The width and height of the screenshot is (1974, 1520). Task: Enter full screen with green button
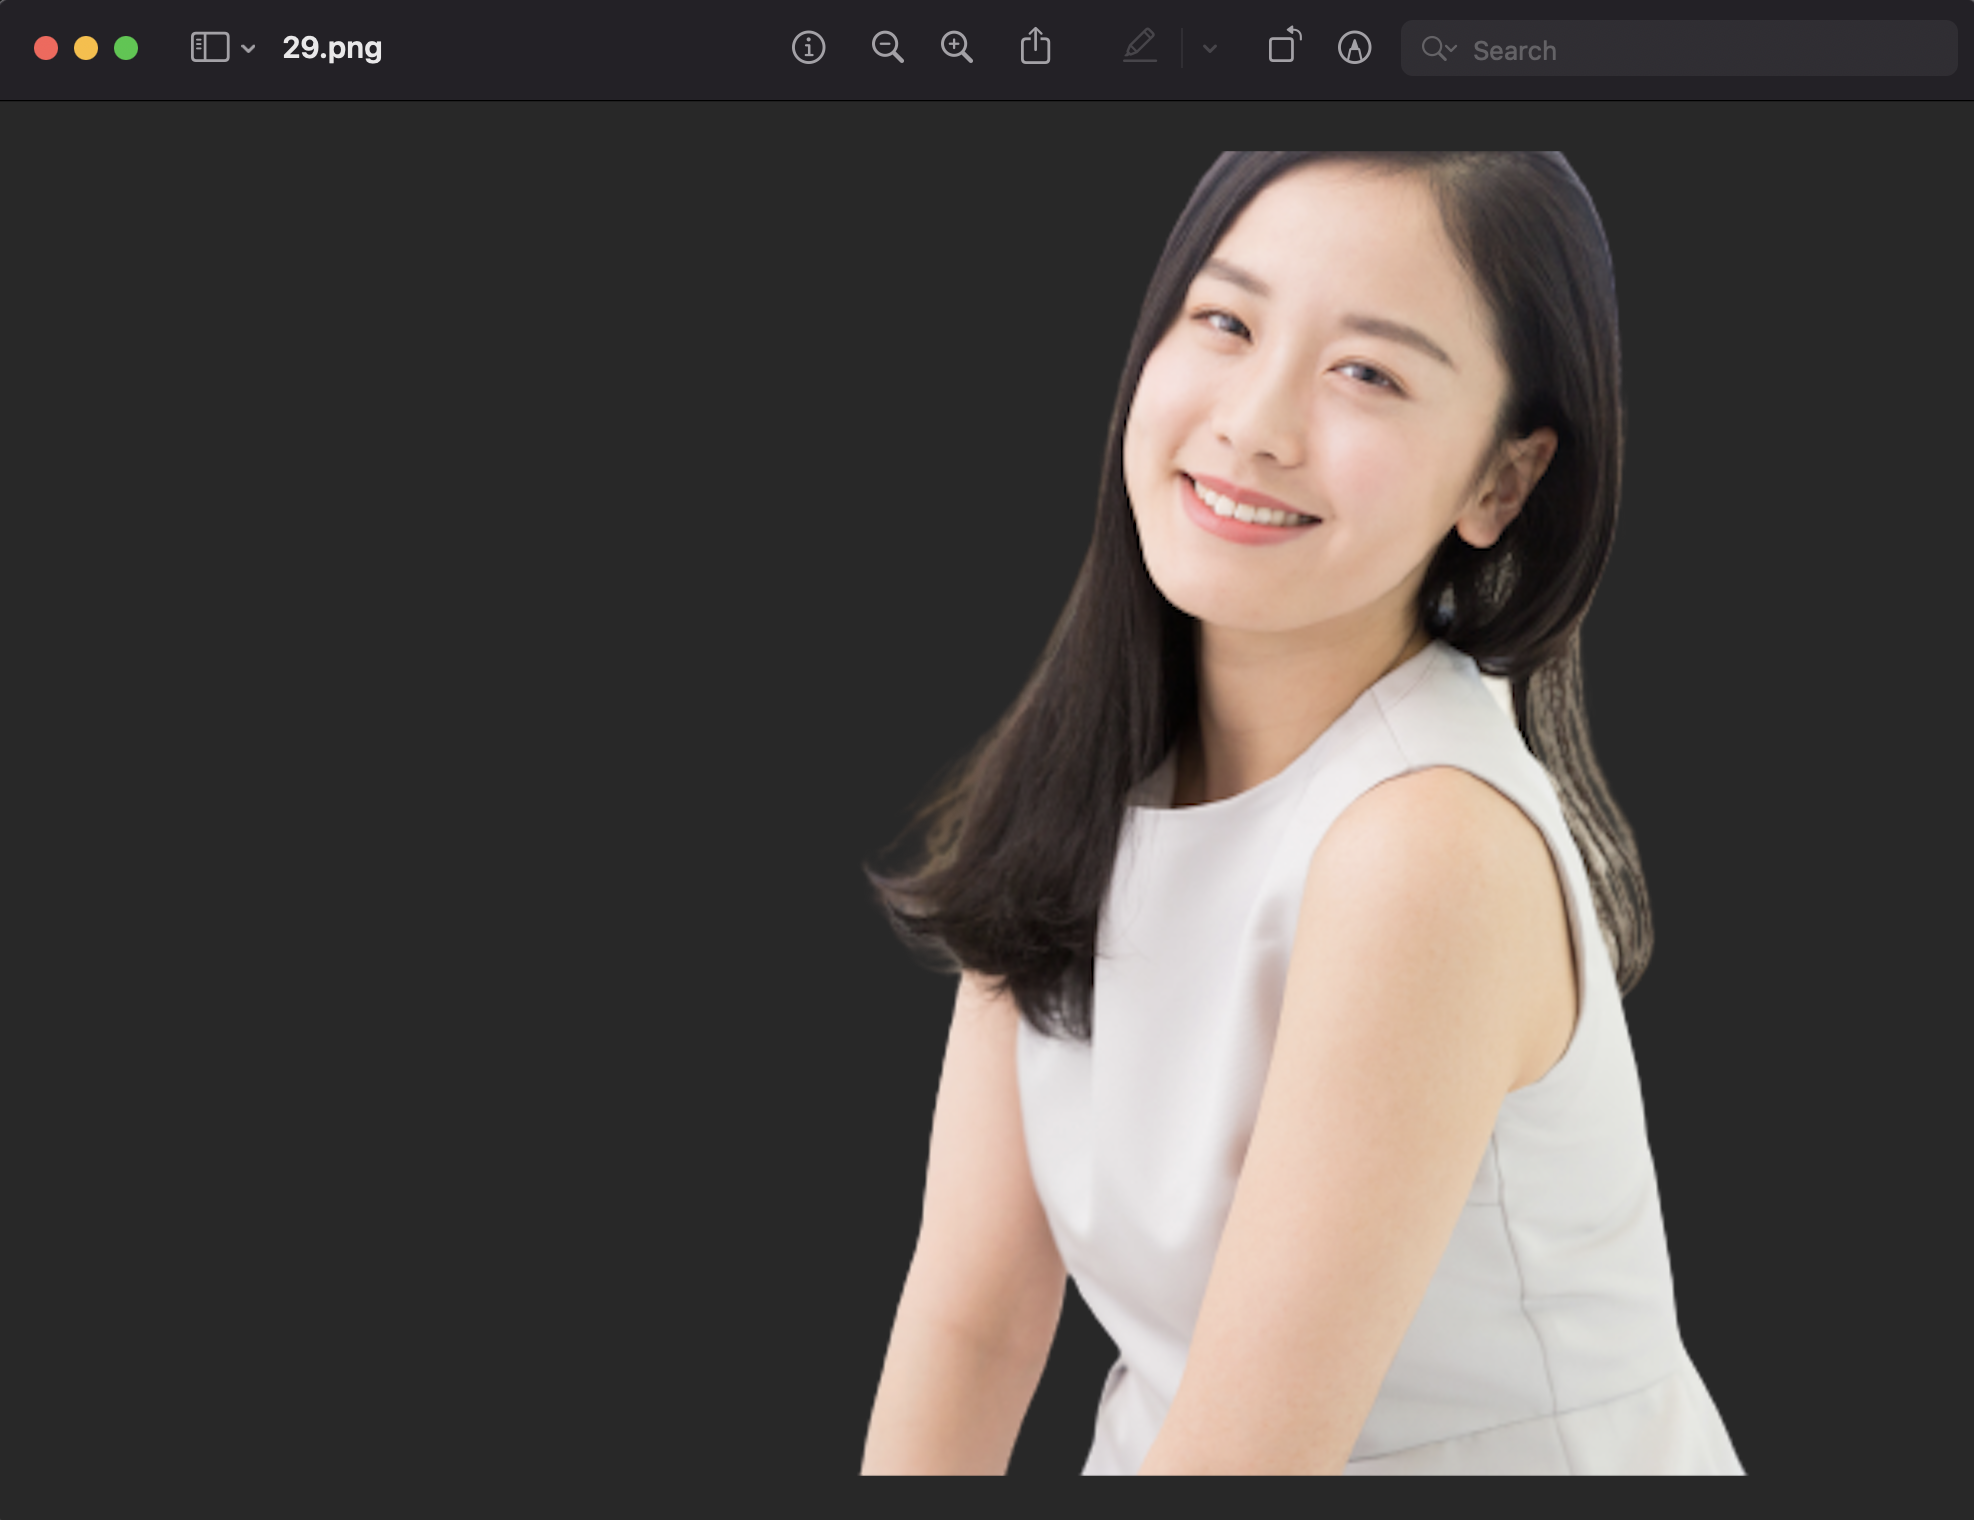tap(126, 48)
